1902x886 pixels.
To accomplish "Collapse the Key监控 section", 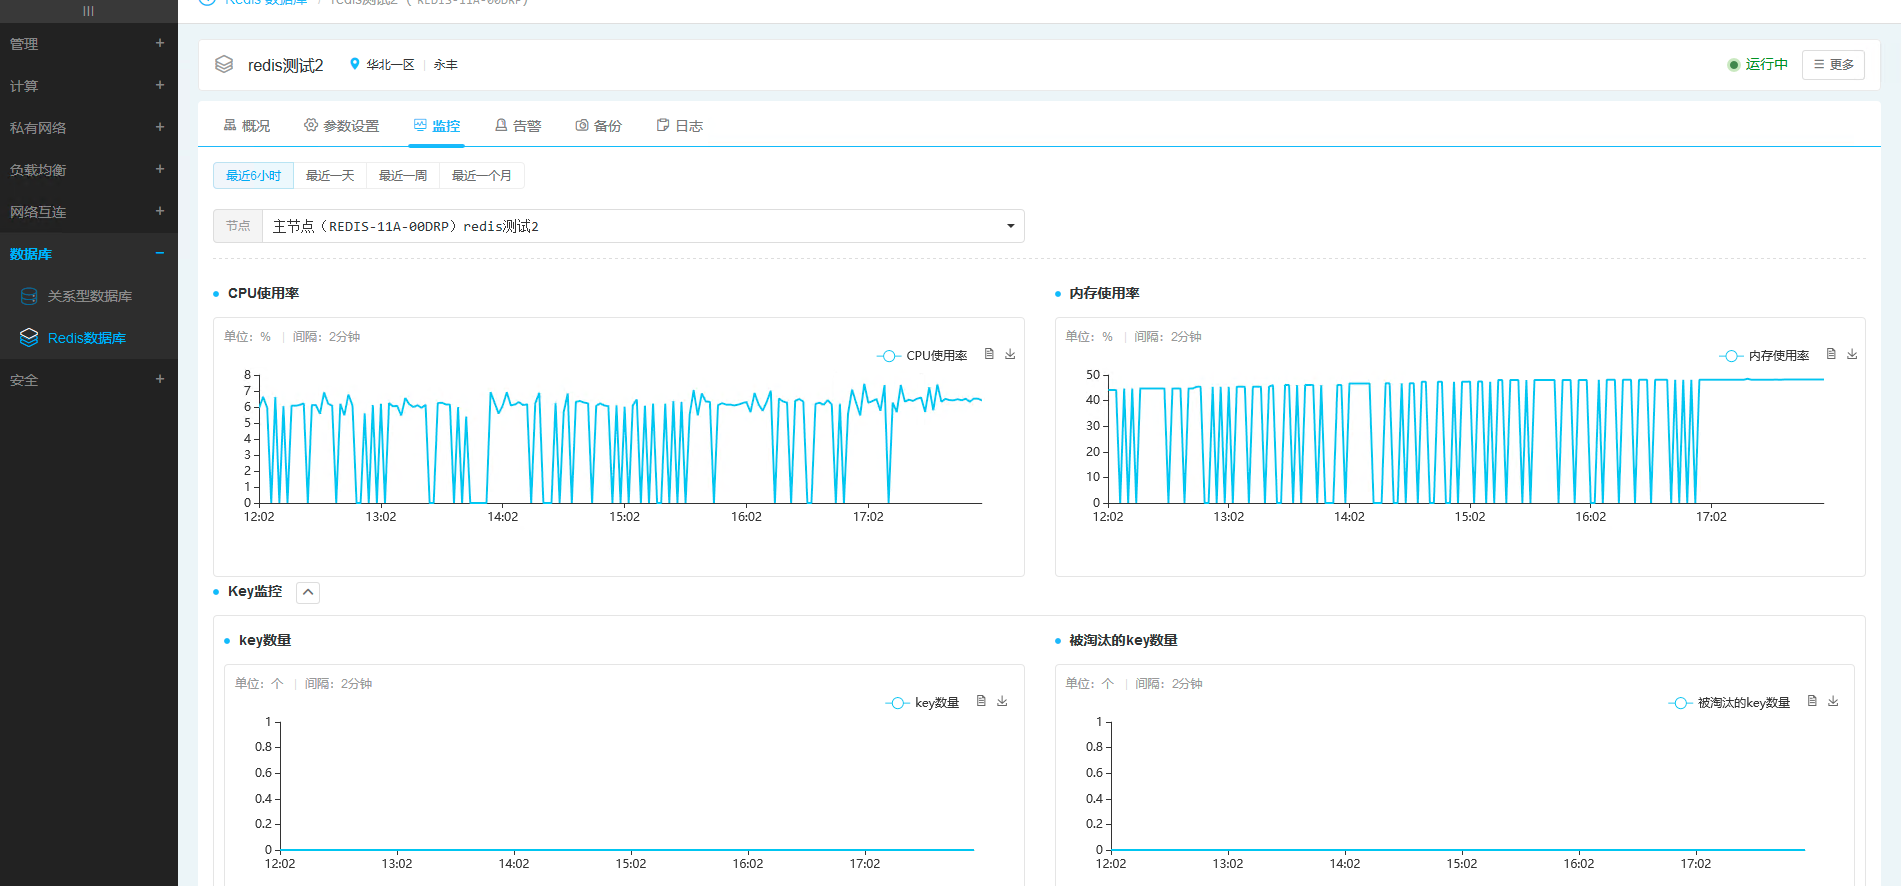I will click(x=308, y=592).
